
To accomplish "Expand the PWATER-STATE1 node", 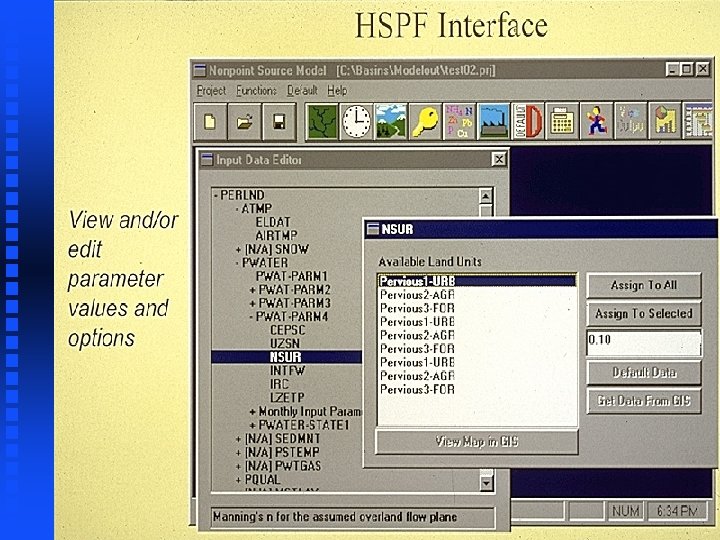I will point(253,426).
